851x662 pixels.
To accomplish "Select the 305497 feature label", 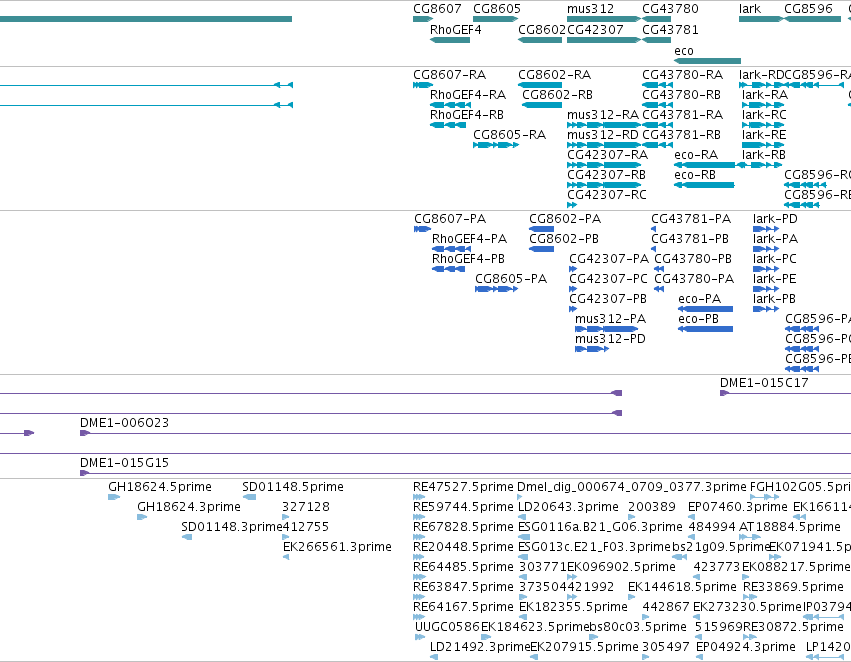I will coord(666,647).
